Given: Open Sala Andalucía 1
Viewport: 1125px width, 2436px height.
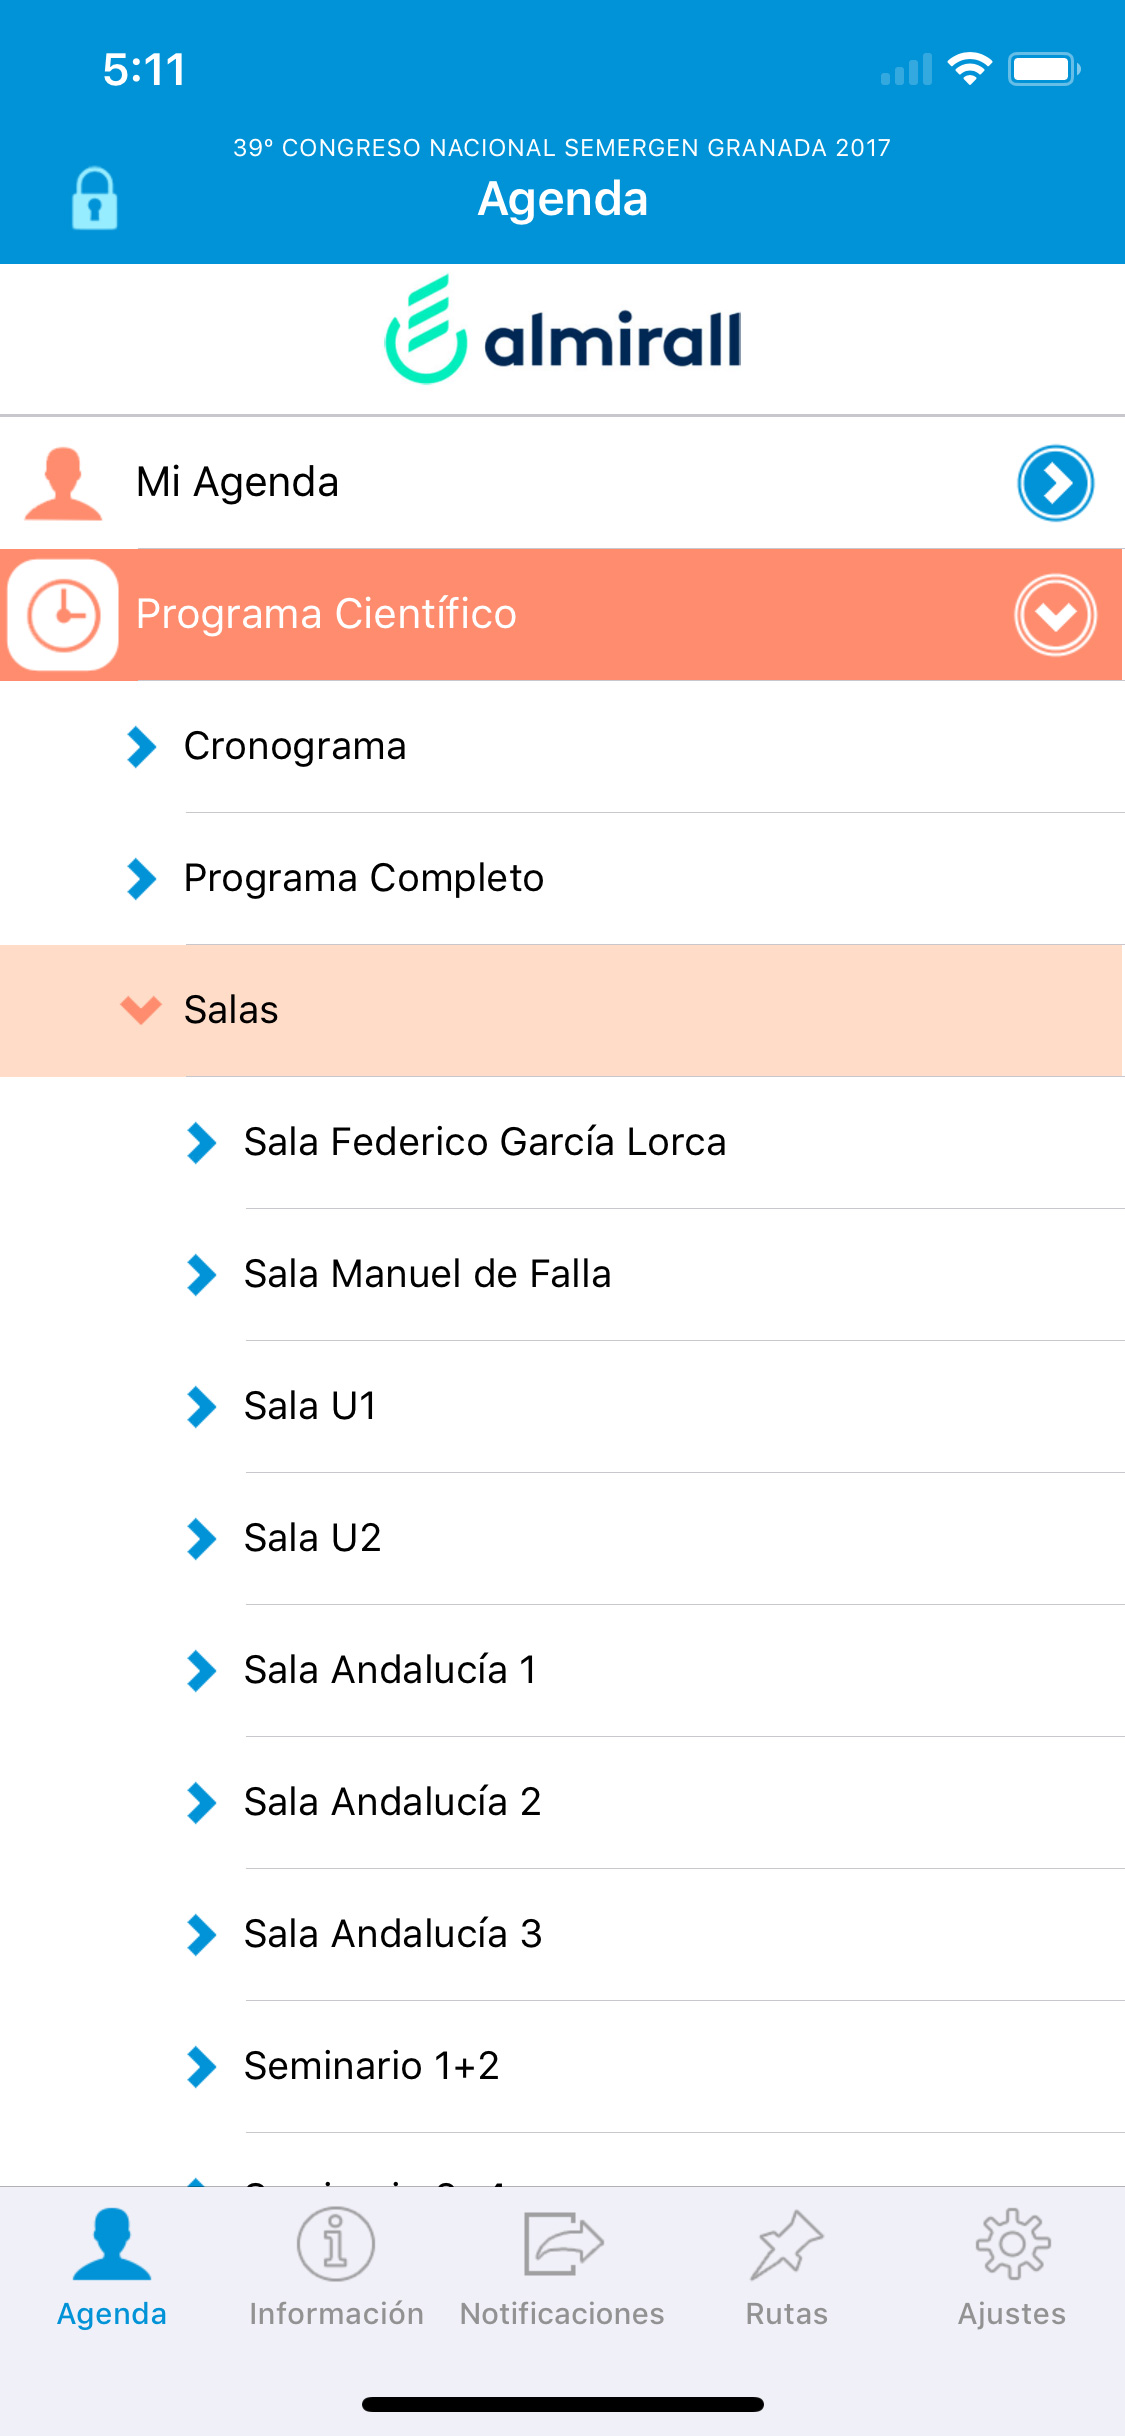Looking at the screenshot, I should [562, 1670].
